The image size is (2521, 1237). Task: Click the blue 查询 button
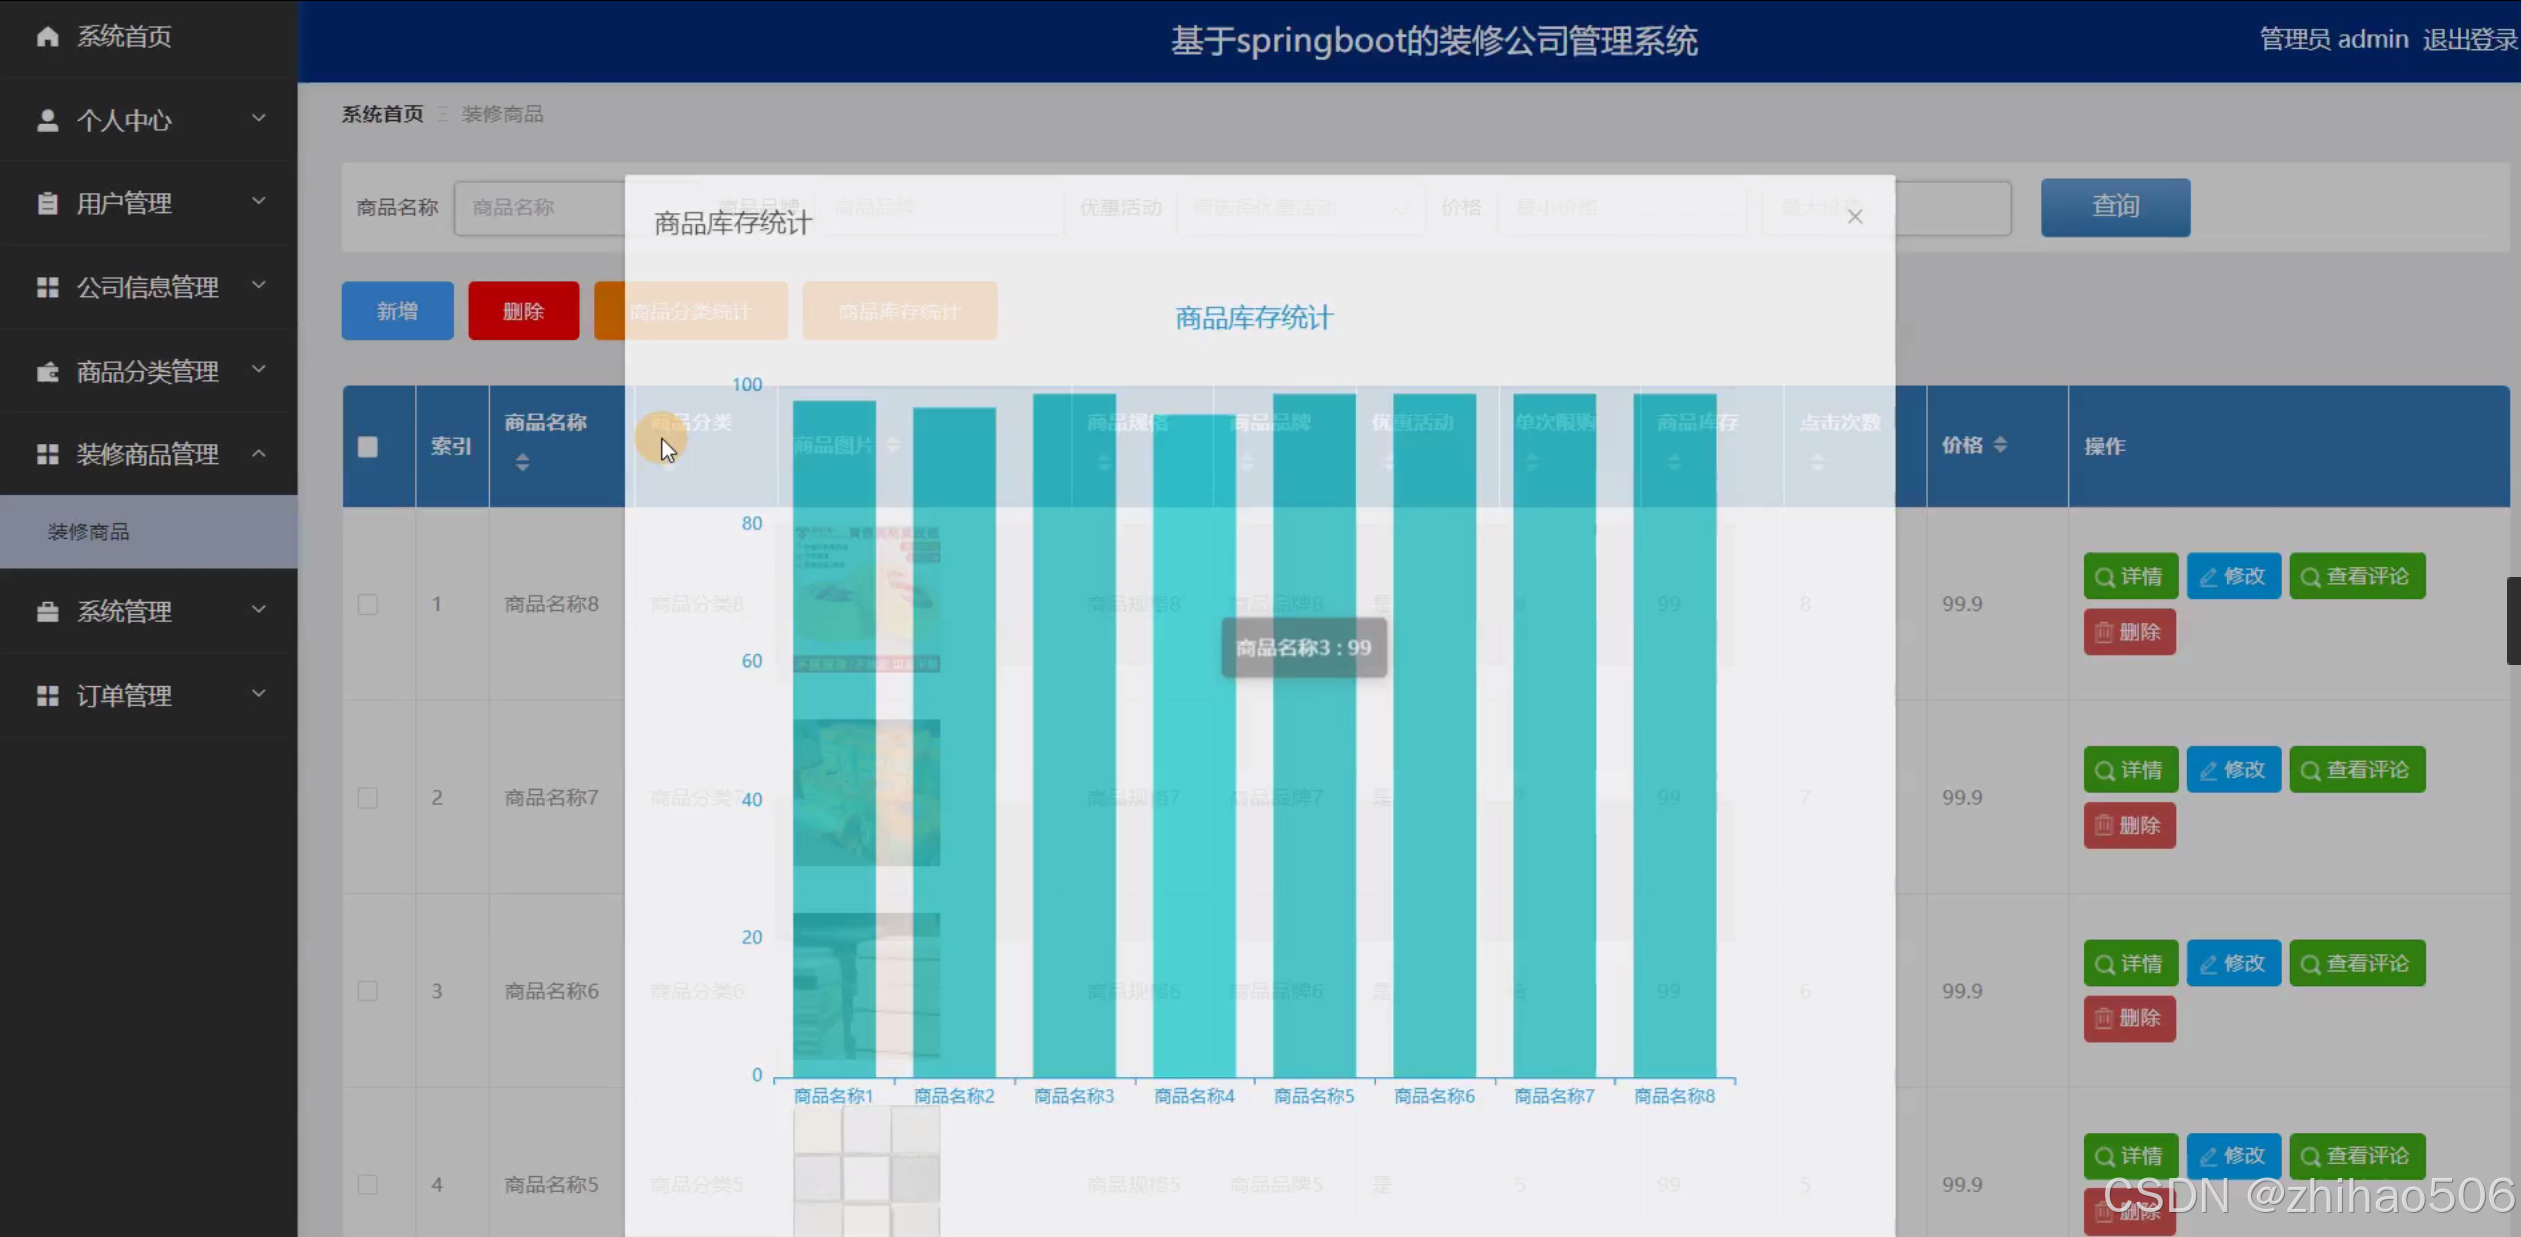(x=2115, y=207)
